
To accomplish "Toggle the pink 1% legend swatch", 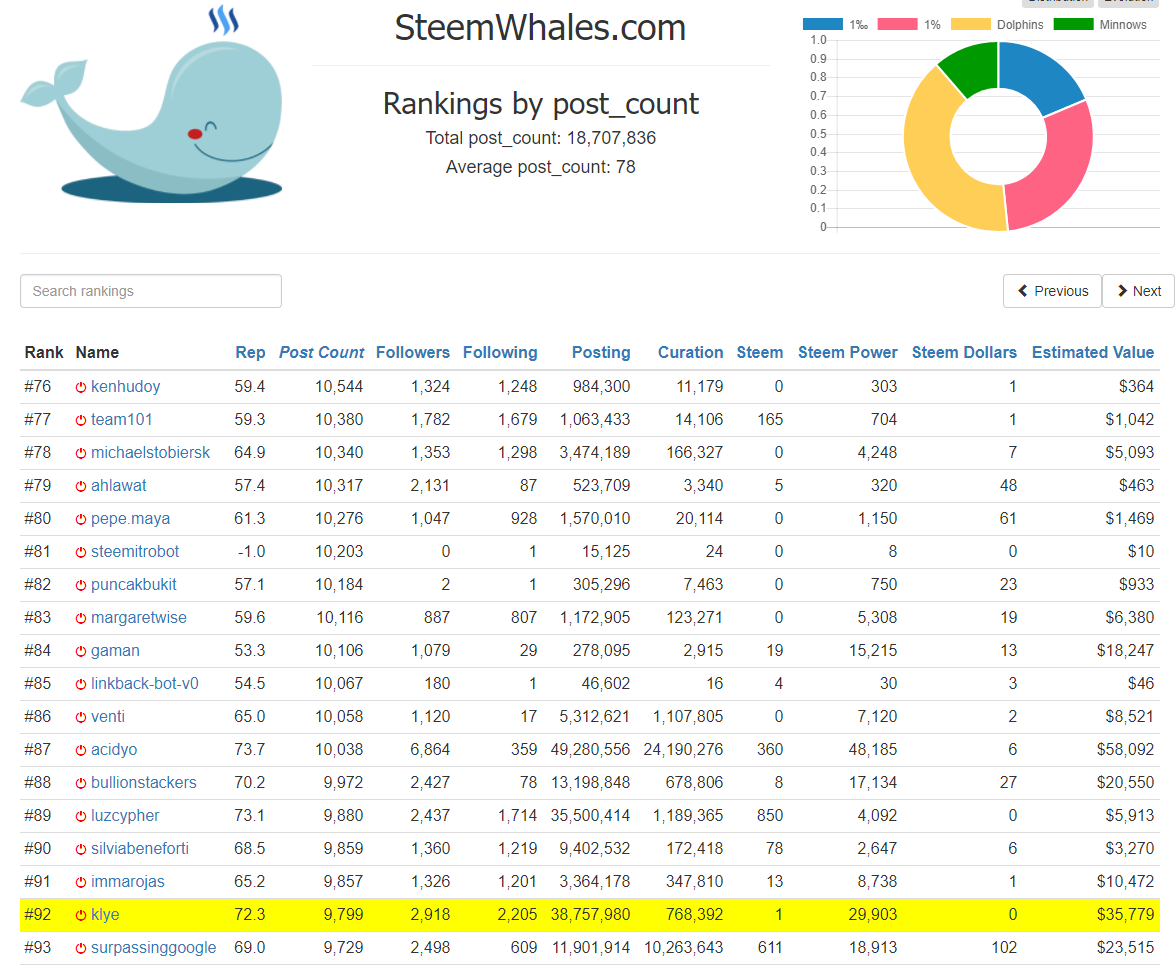I will tap(897, 24).
